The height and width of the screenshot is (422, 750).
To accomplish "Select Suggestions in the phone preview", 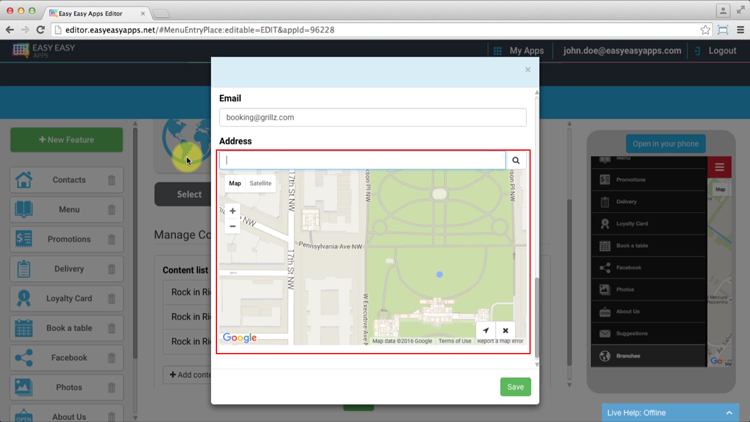I will tap(649, 333).
